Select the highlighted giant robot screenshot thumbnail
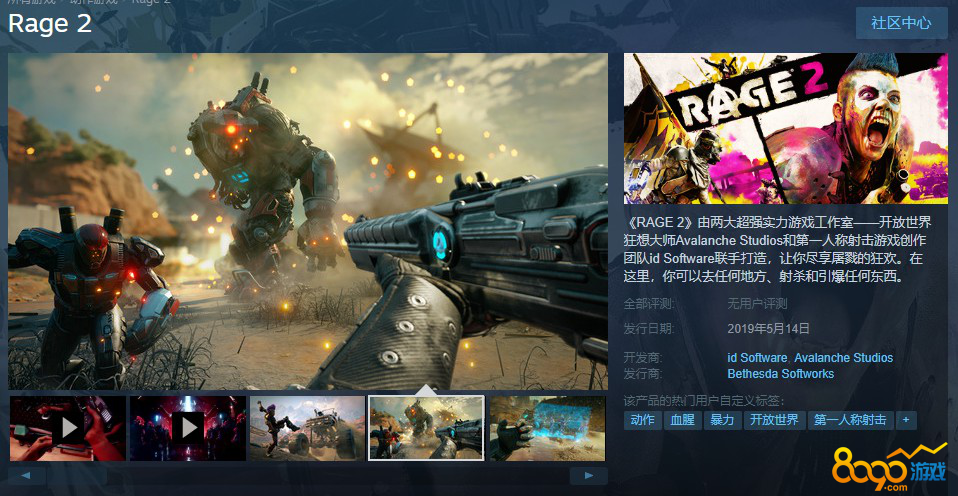 pyautogui.click(x=426, y=428)
